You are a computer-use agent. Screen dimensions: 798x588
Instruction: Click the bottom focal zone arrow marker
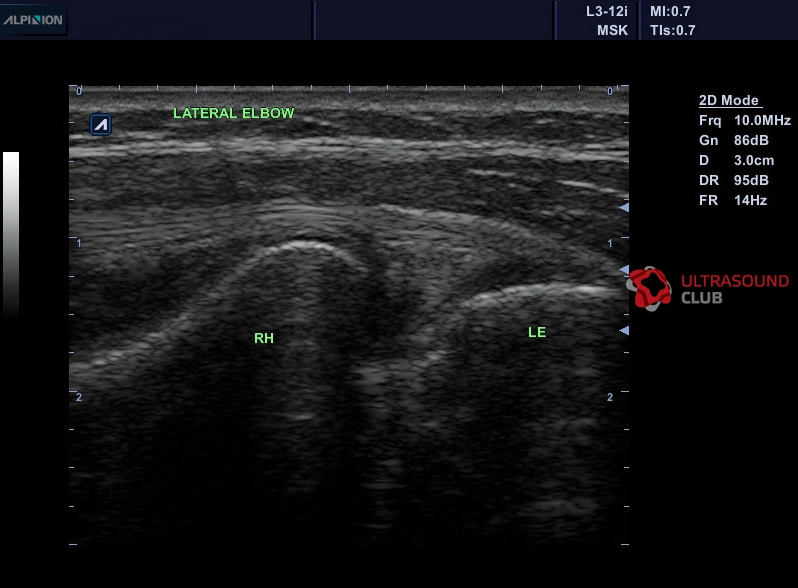pyautogui.click(x=624, y=330)
